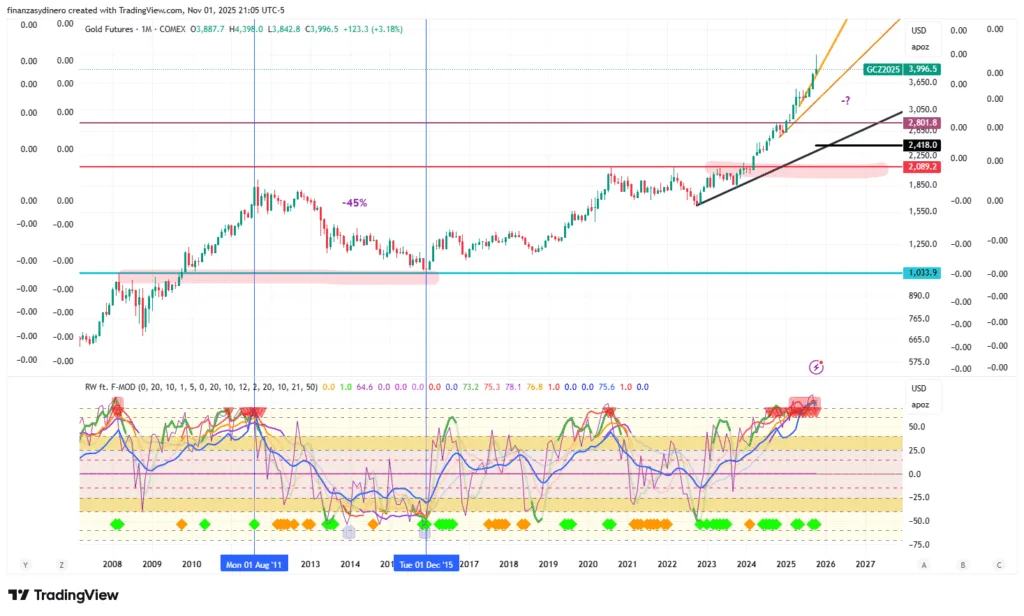Open the USD currency selector on the main chart
The width and height of the screenshot is (1024, 616).
point(920,28)
